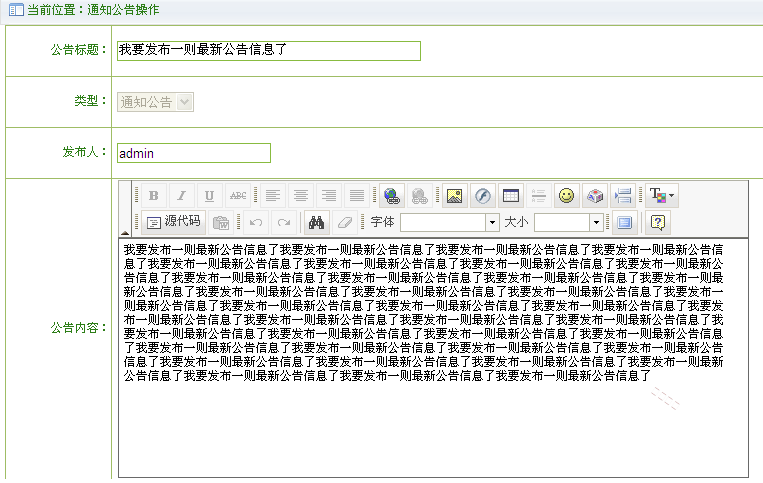Undo the last edit
Image resolution: width=763 pixels, height=483 pixels.
click(x=256, y=222)
